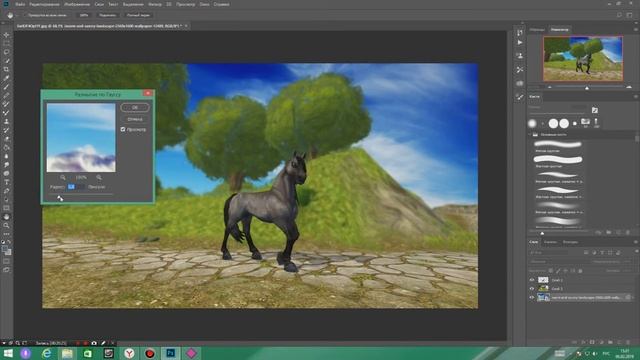This screenshot has height=360, width=640.
Task: Open the Файл menu
Action: (x=20, y=4)
